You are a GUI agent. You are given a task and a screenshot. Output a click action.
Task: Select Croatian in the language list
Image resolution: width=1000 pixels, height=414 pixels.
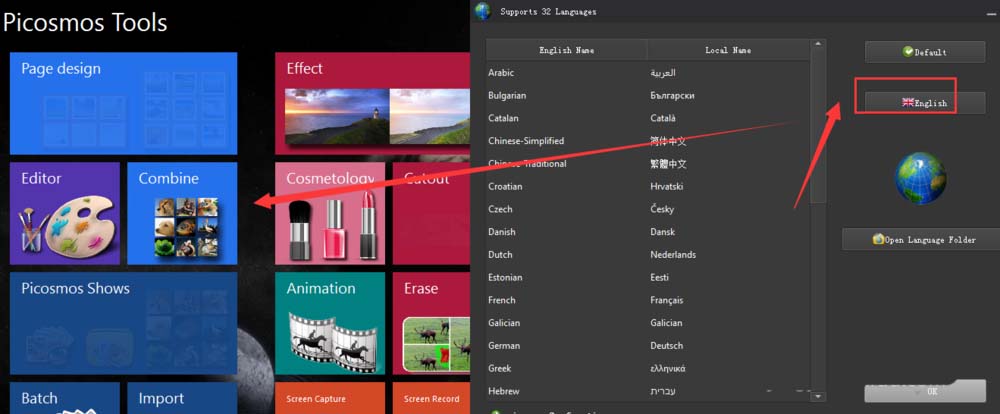648,186
